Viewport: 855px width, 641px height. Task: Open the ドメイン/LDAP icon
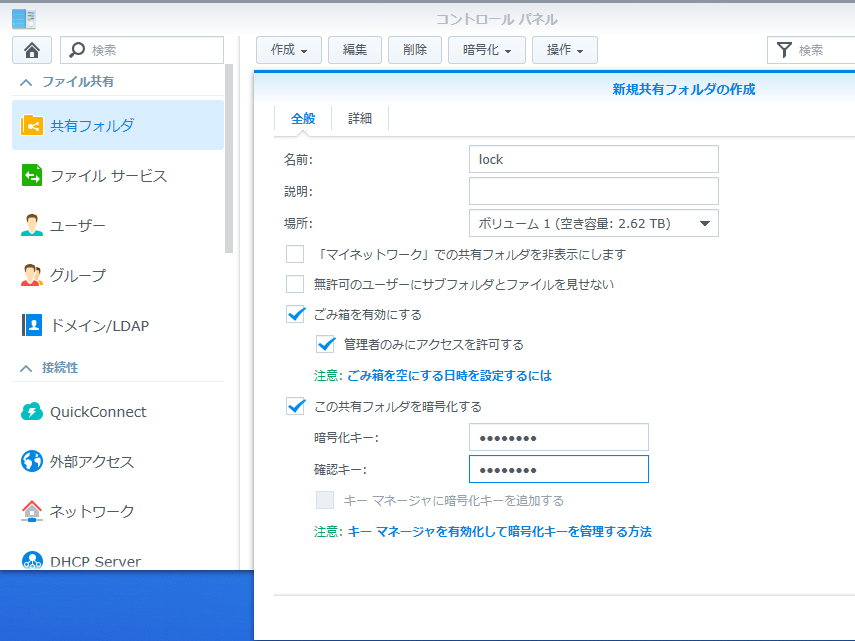pyautogui.click(x=32, y=325)
